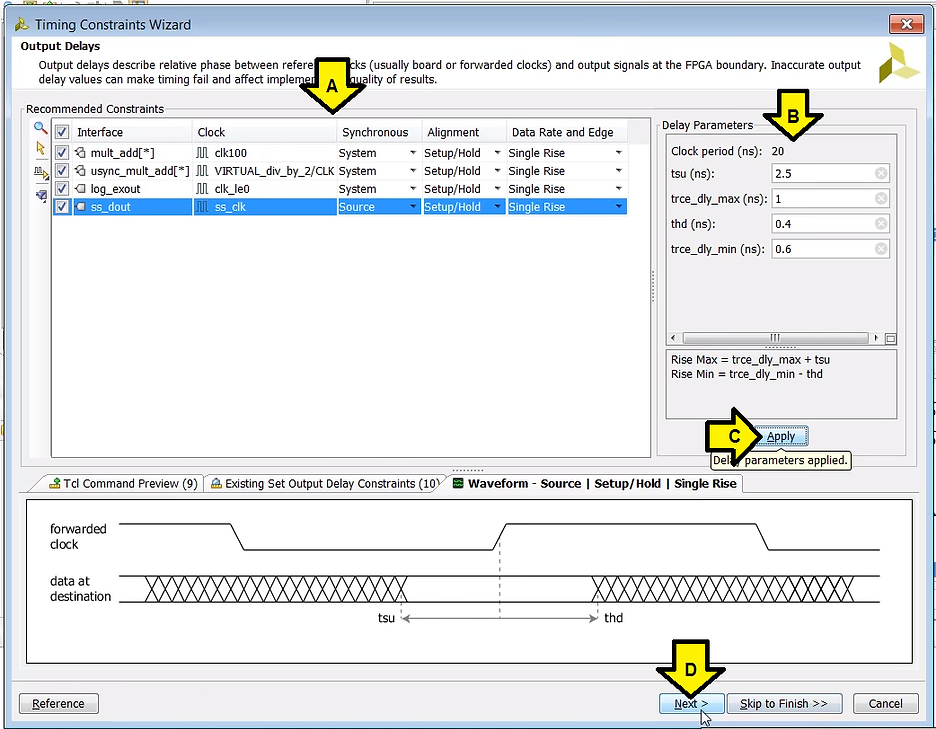Click the bottom filter icon in left toolbar

point(41,195)
